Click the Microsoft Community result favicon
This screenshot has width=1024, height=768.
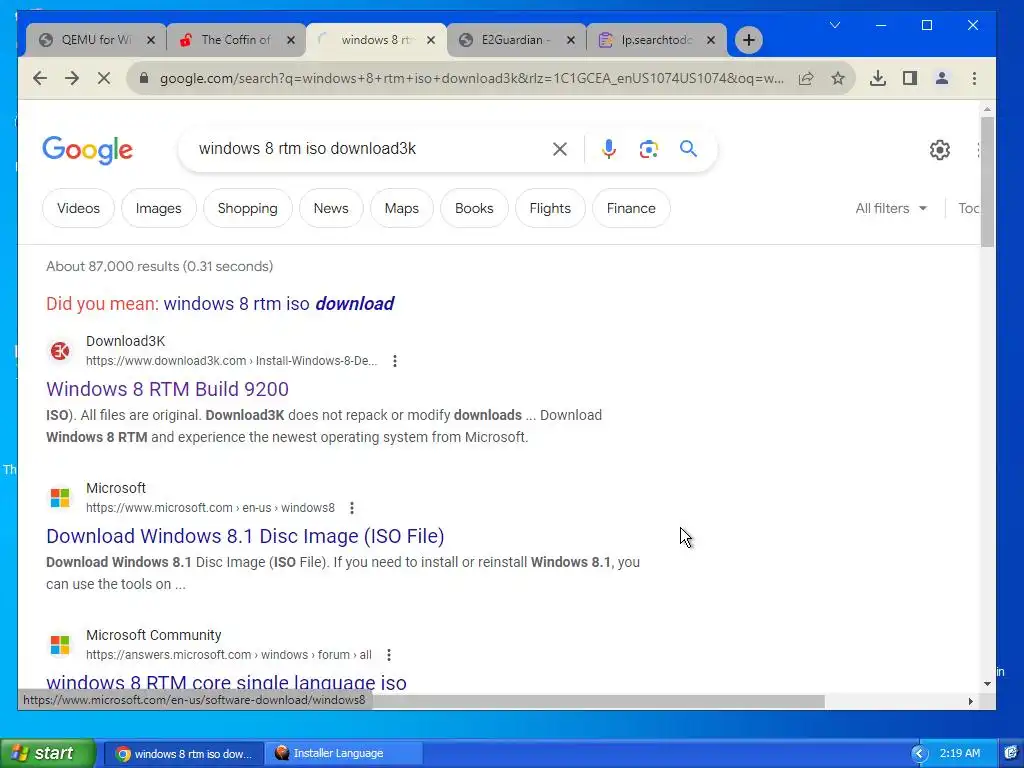coord(60,645)
